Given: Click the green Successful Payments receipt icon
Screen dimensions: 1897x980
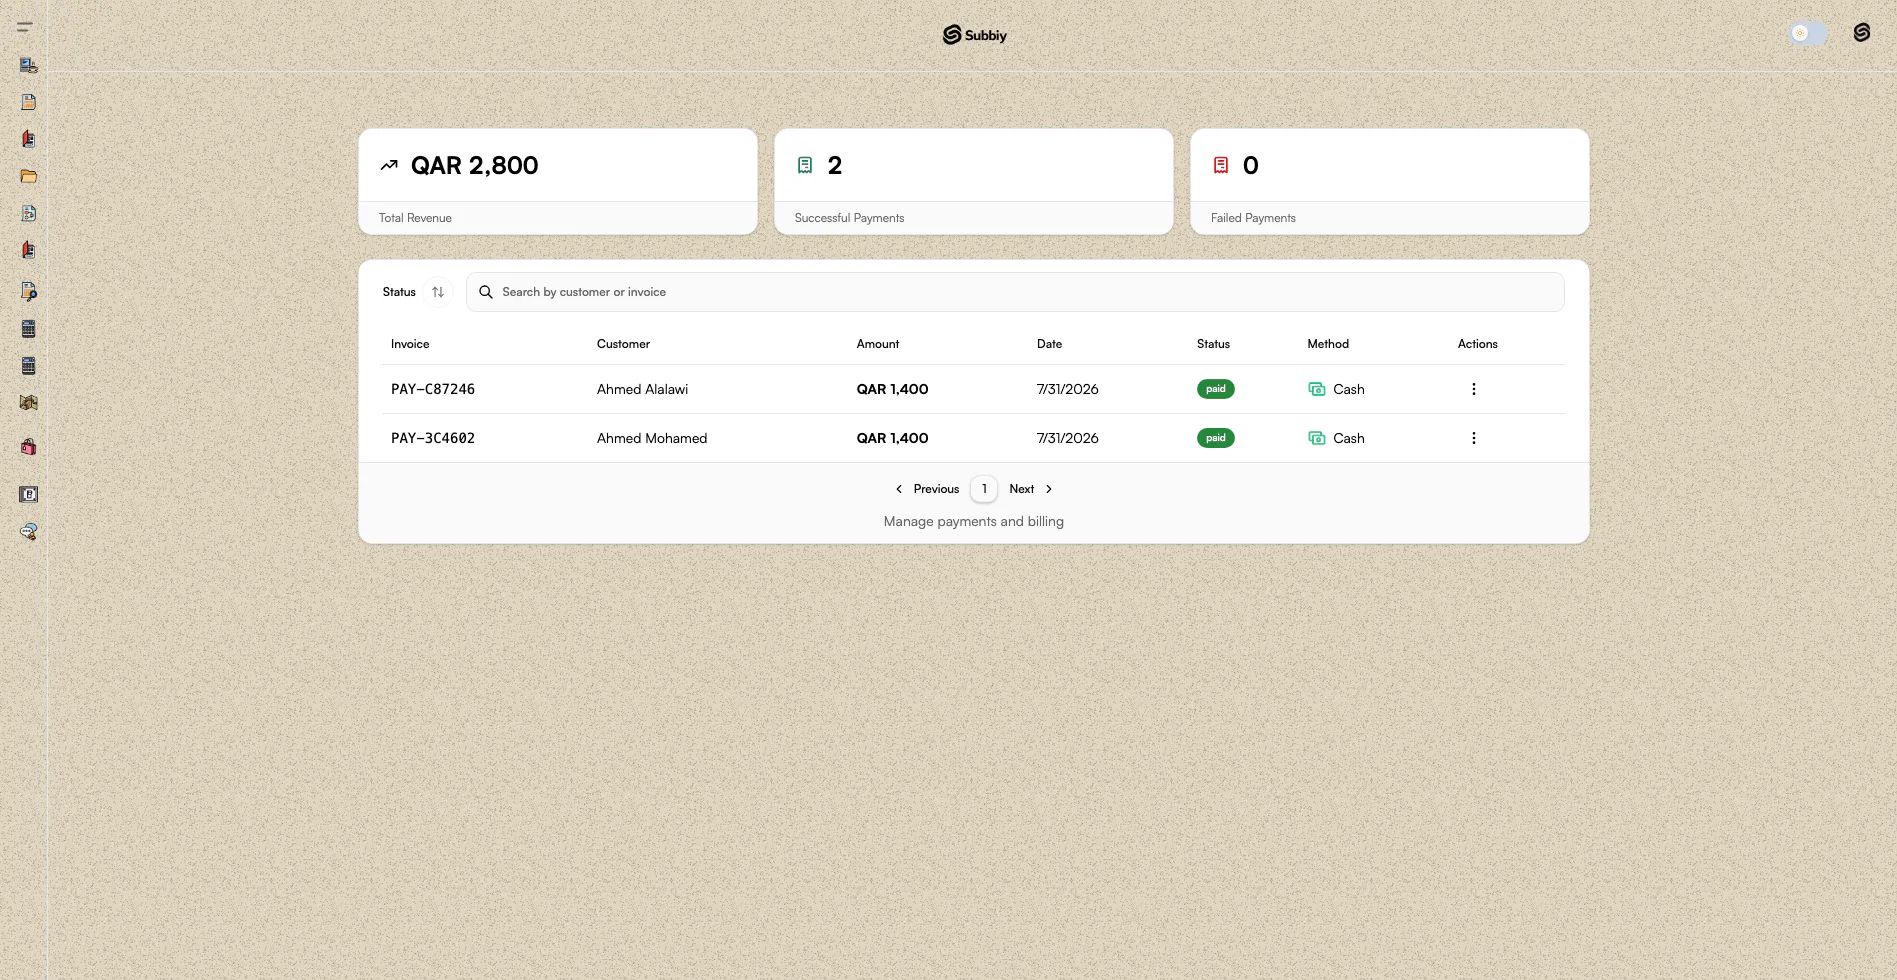Looking at the screenshot, I should coord(805,165).
